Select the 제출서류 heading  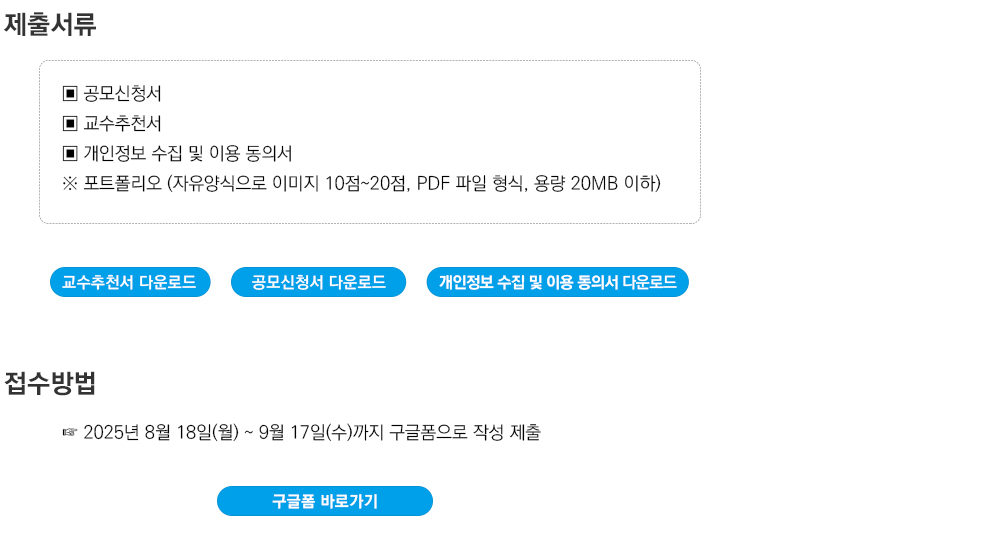coord(50,25)
